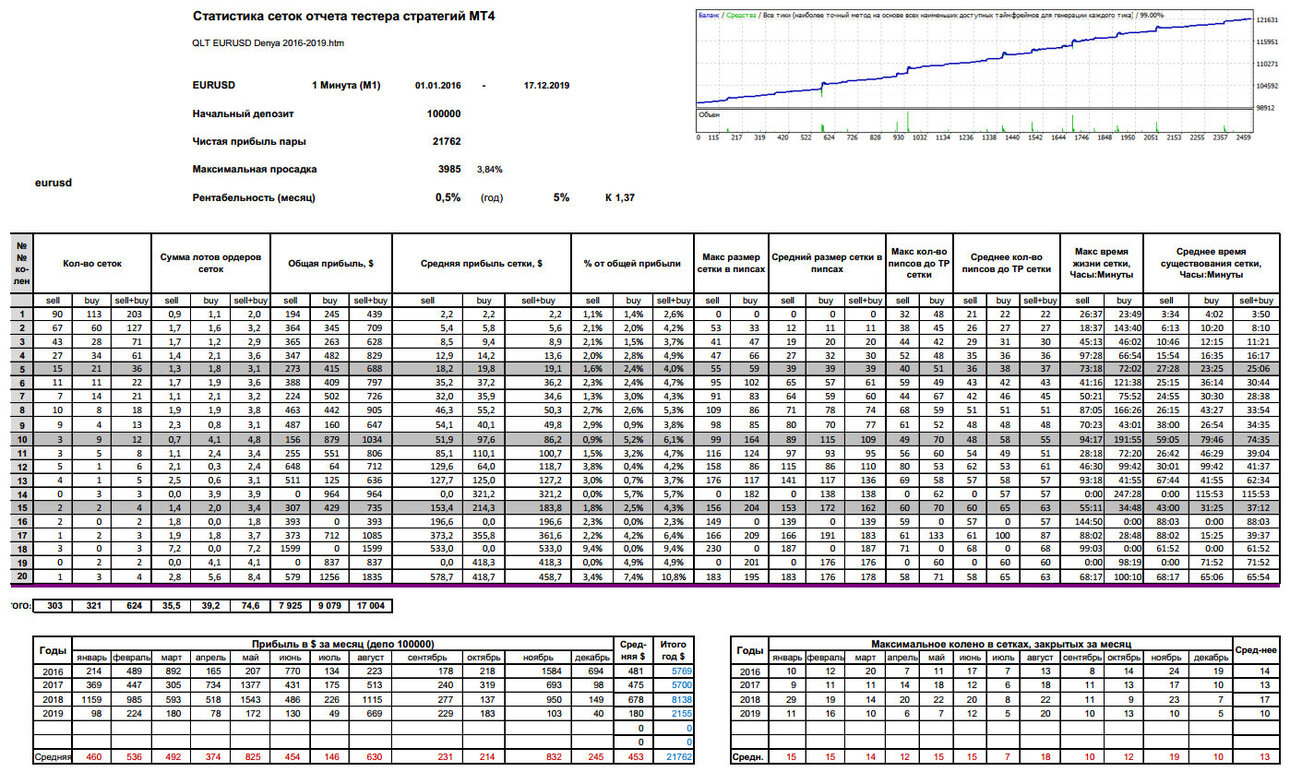Click the totals row value "624"

pos(132,607)
